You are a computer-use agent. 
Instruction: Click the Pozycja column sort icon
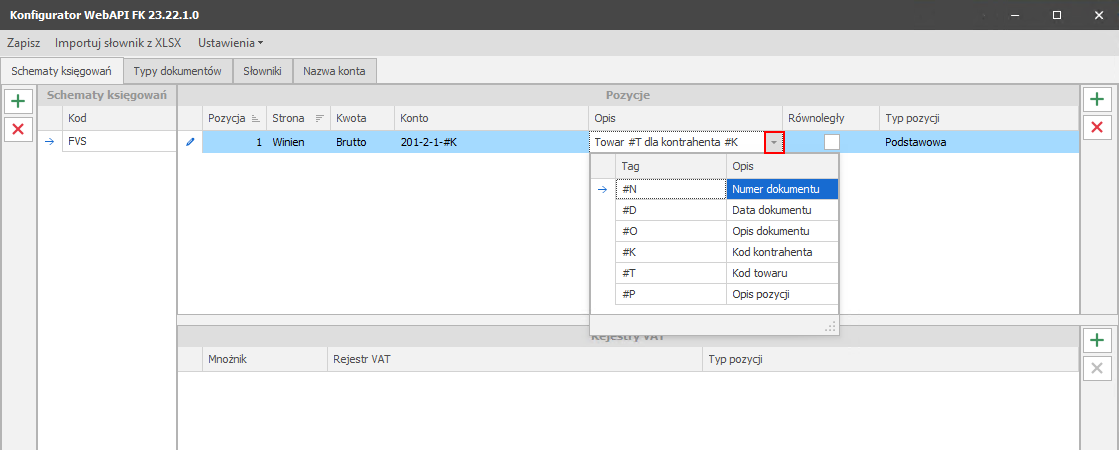point(255,119)
